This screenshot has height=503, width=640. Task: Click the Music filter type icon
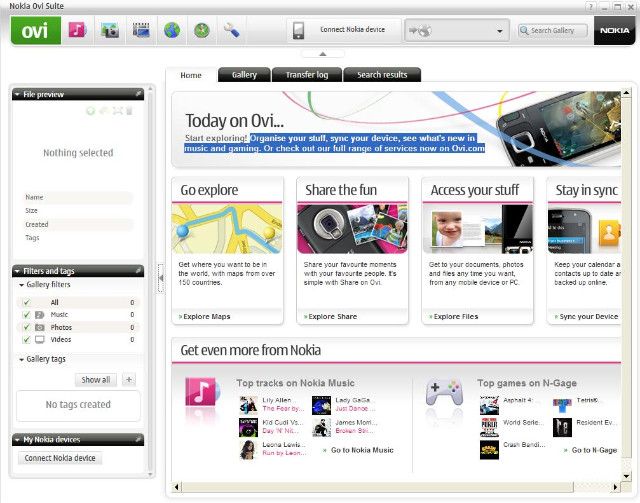click(x=40, y=314)
